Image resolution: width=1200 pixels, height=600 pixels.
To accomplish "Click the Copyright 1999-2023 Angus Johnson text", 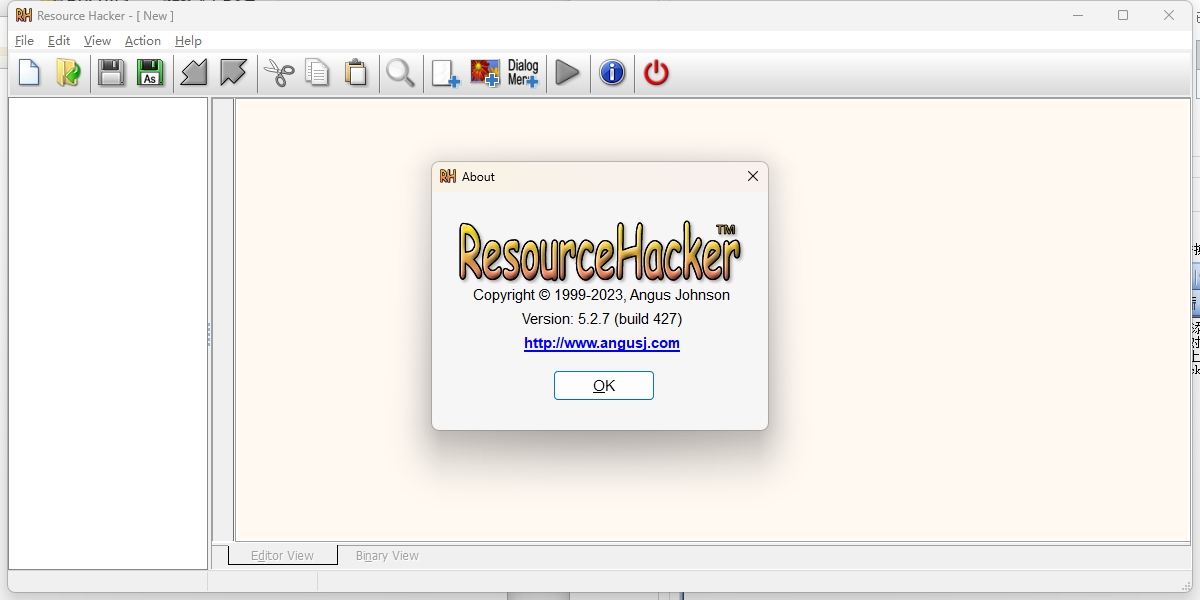I will point(602,295).
